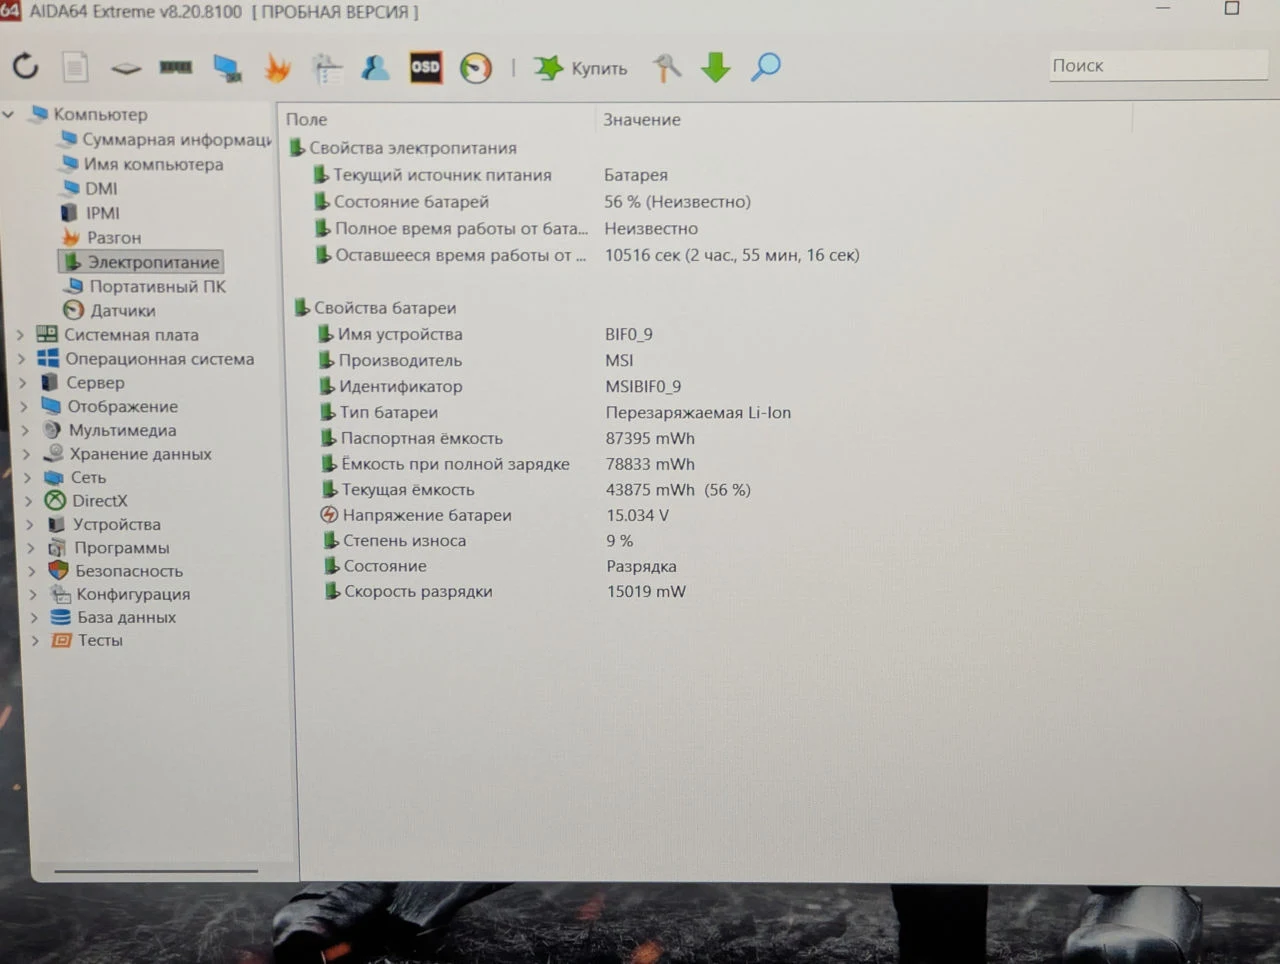This screenshot has height=964, width=1280.
Task: Click the sensor gauge toolbar icon
Action: pos(476,68)
